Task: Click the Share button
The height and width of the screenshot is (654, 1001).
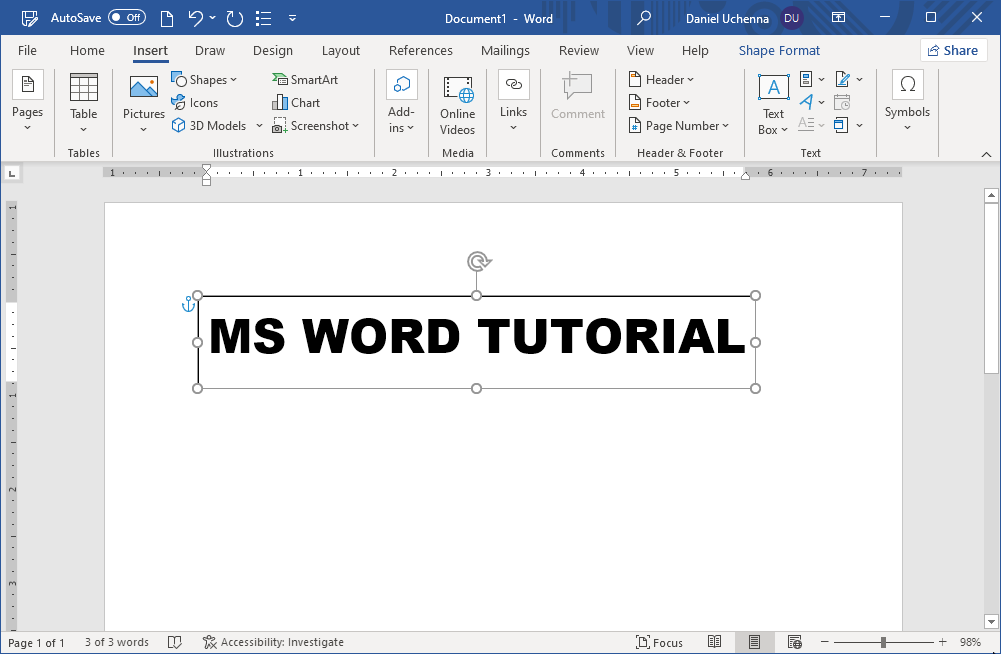Action: pyautogui.click(x=953, y=51)
